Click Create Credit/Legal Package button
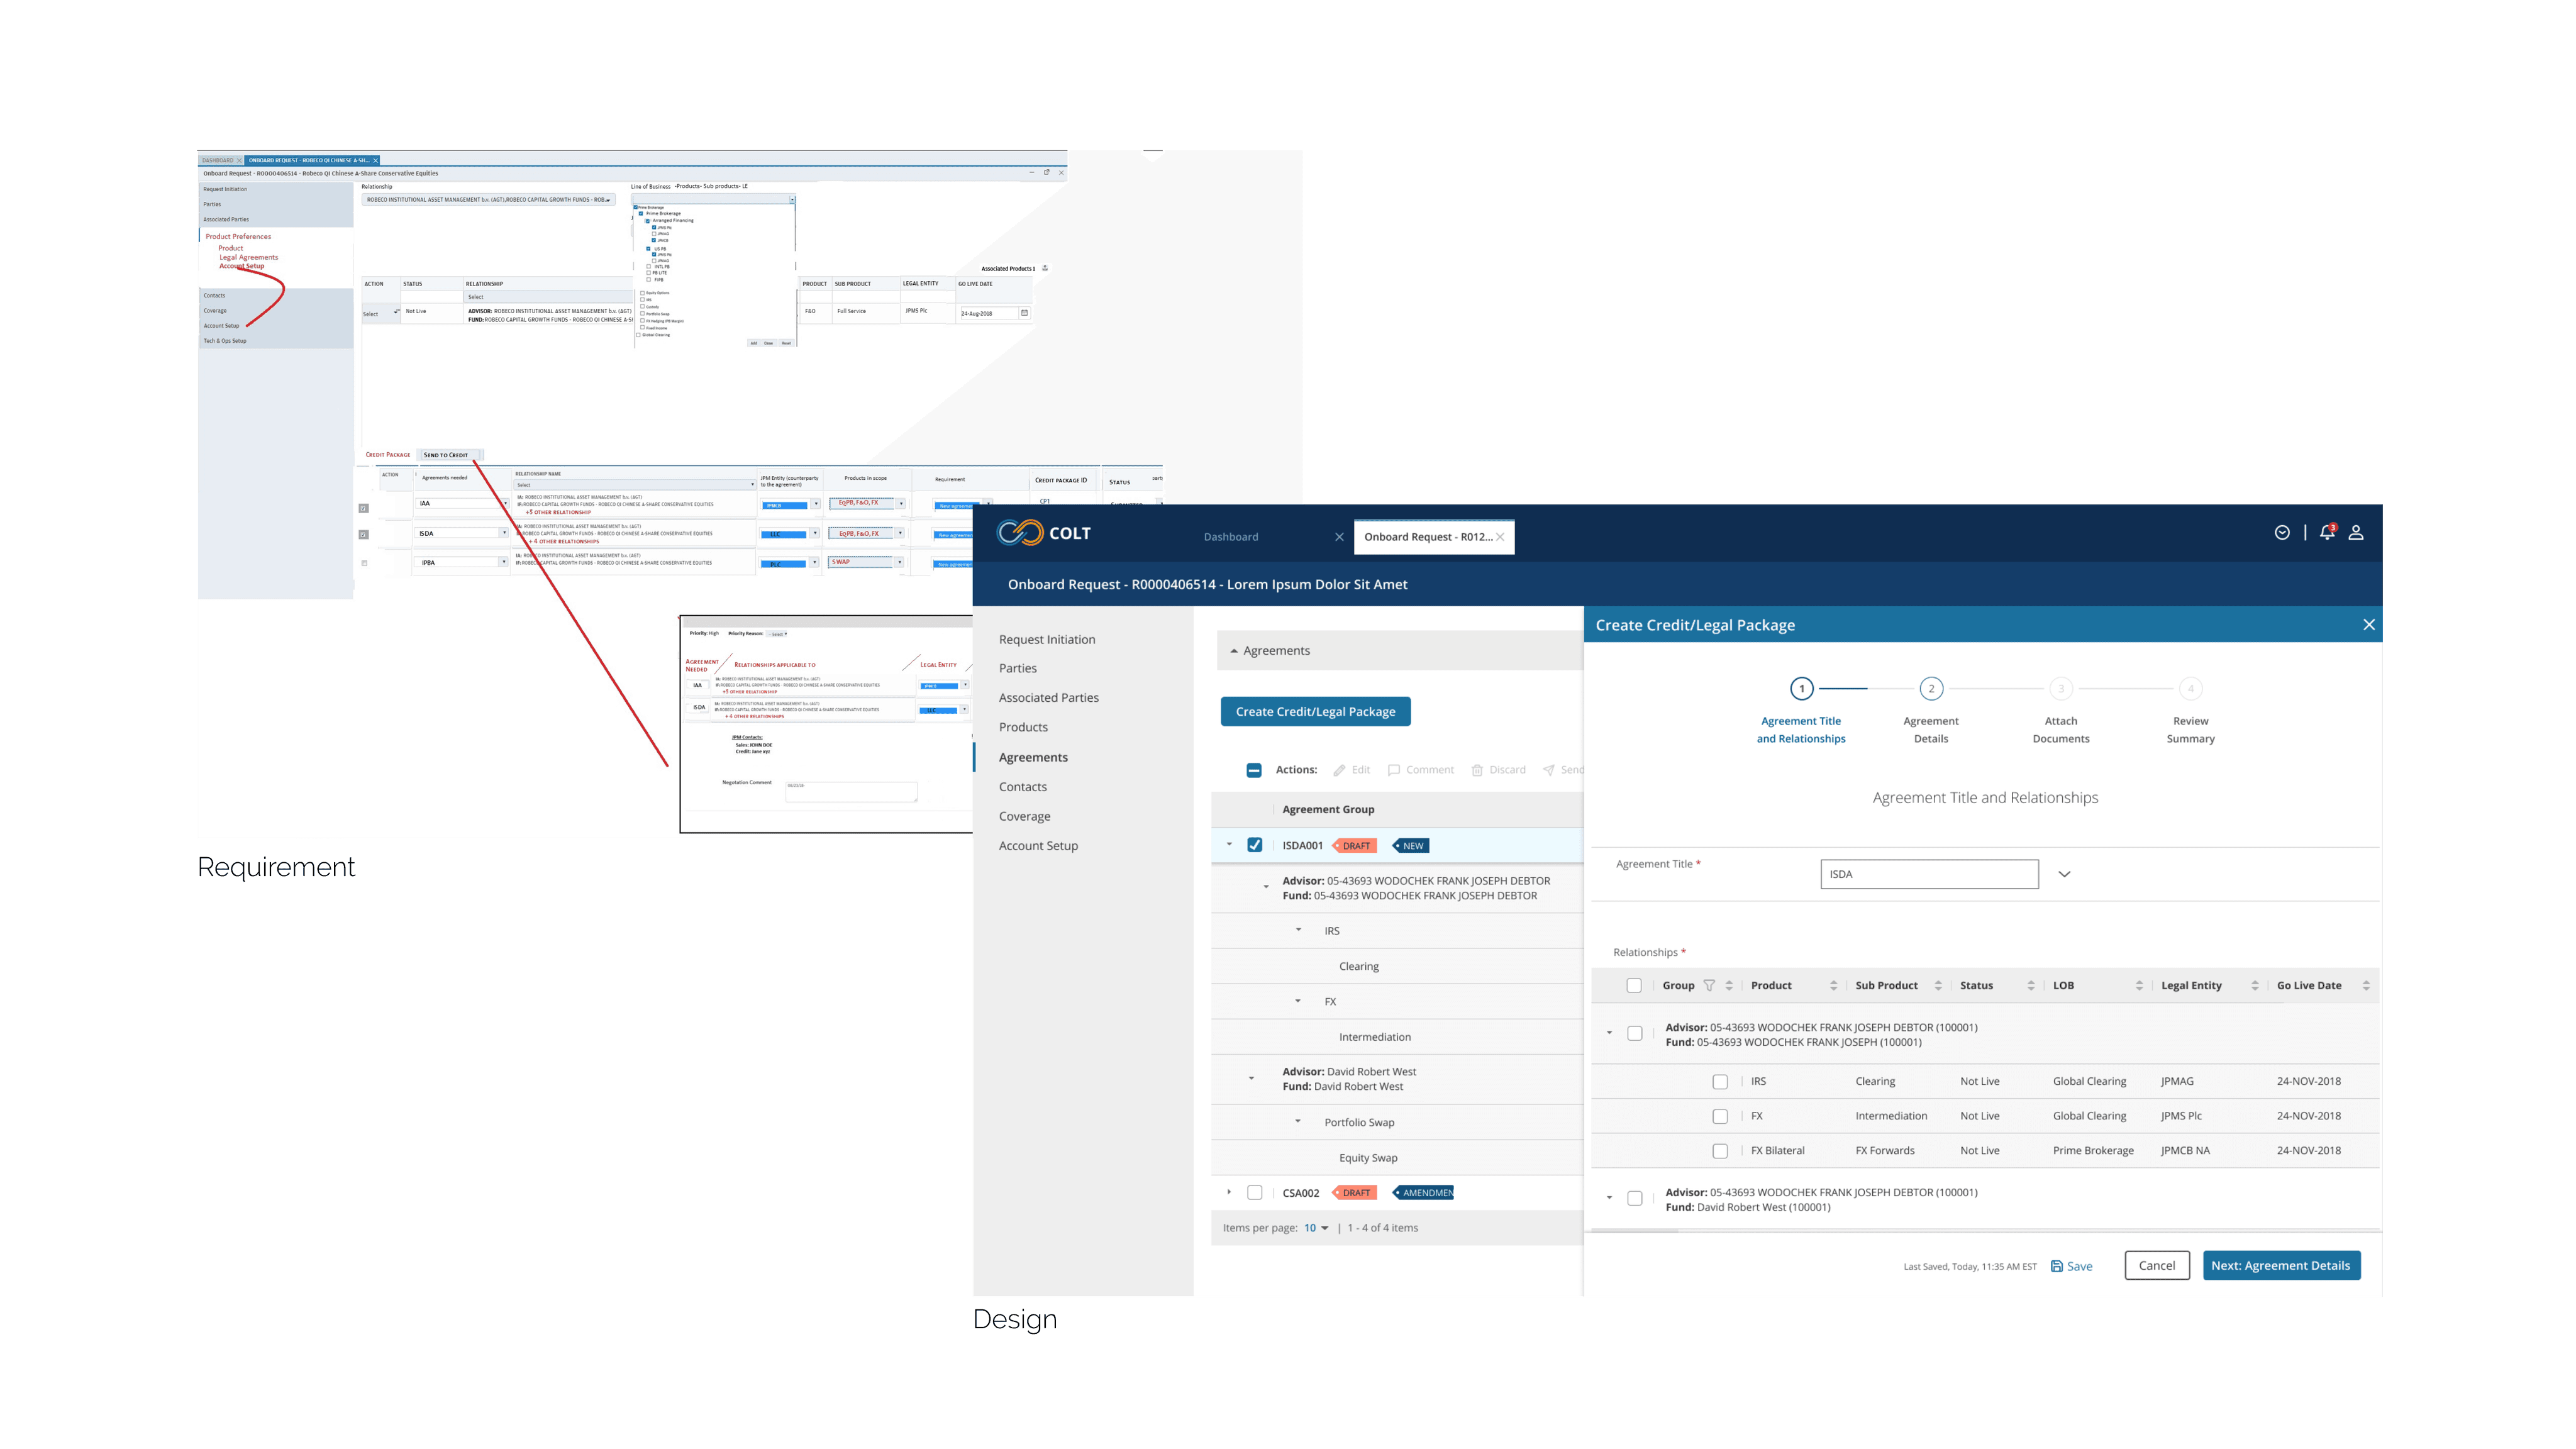The width and height of the screenshot is (2576, 1449). 1315,712
